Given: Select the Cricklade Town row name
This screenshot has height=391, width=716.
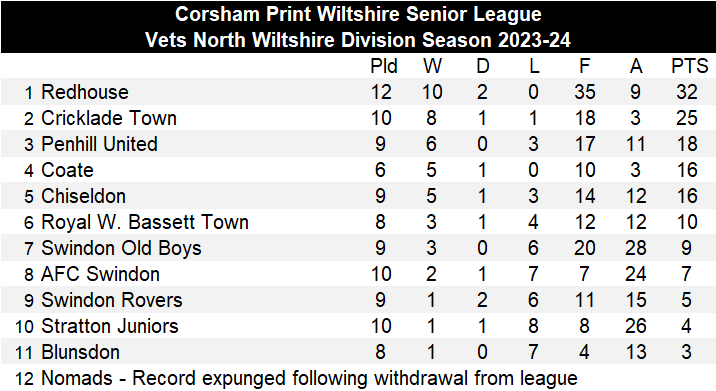Looking at the screenshot, I should coord(109,118).
